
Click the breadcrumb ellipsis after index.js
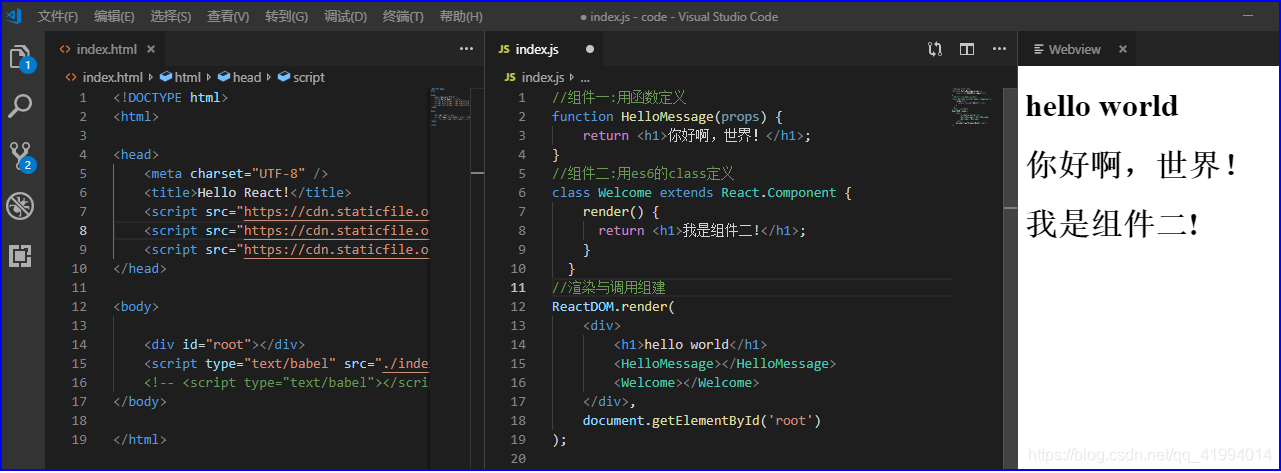[x=585, y=77]
